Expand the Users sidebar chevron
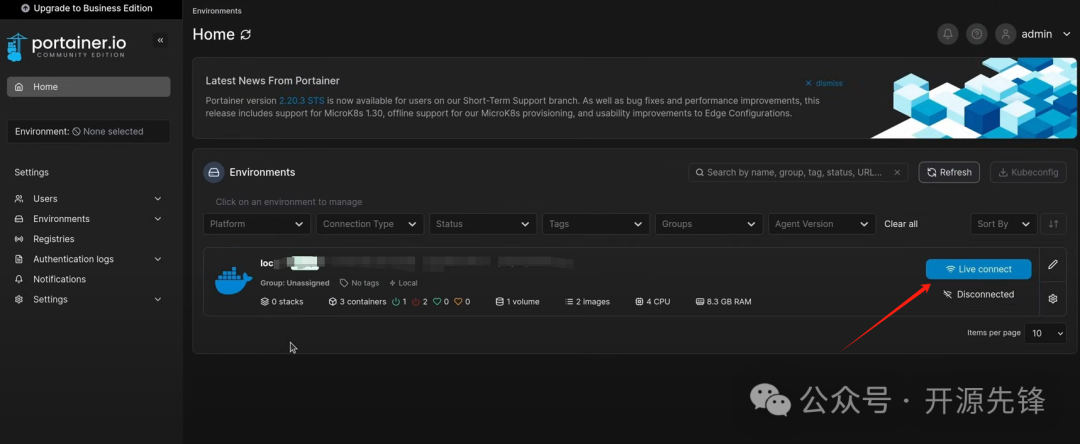The width and height of the screenshot is (1080, 444). click(158, 199)
